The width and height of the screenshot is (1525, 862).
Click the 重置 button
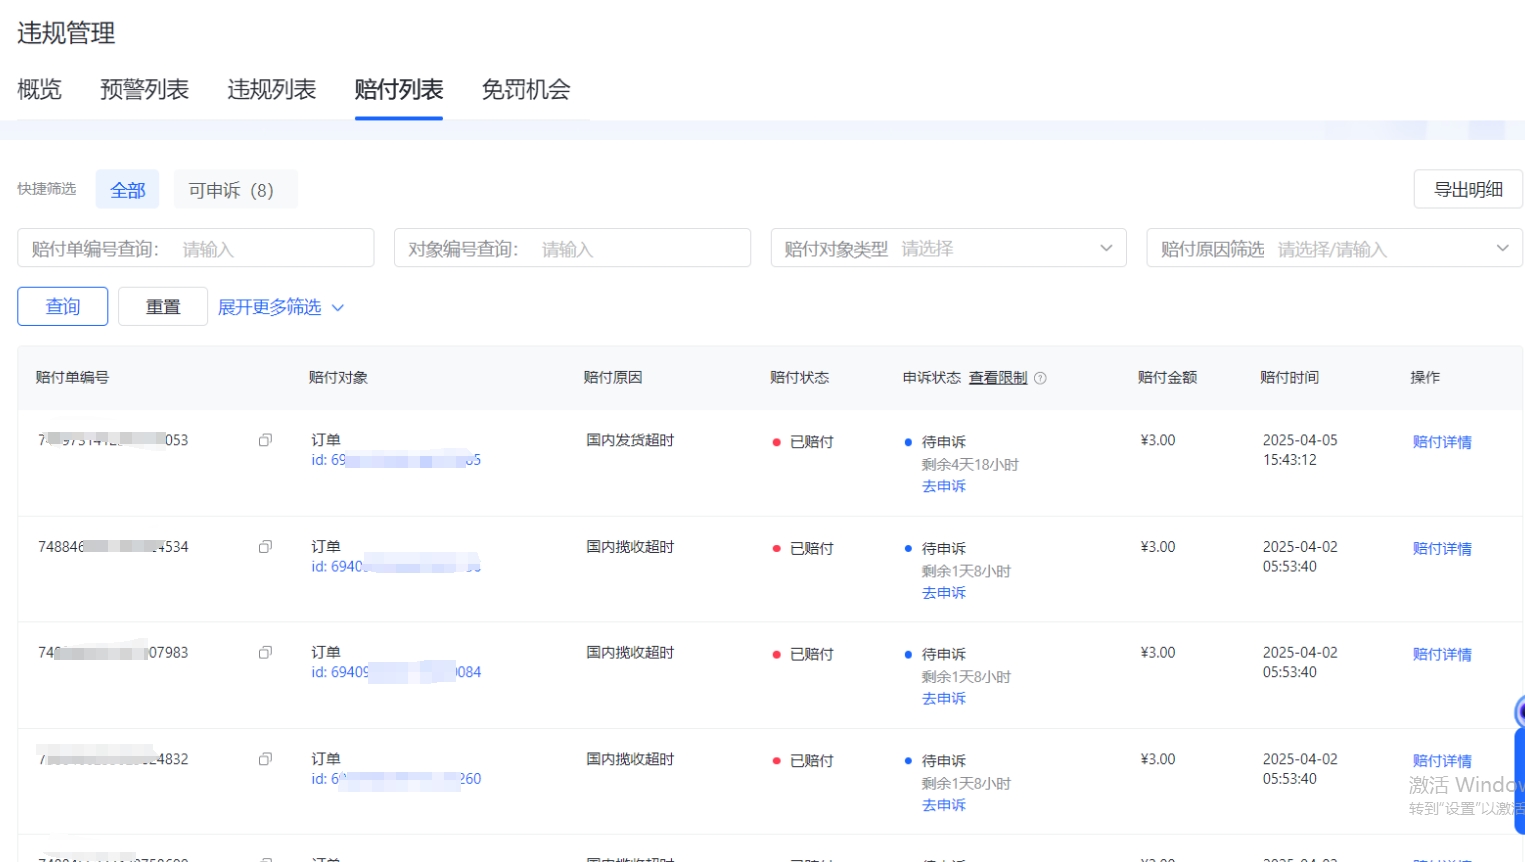tap(162, 307)
